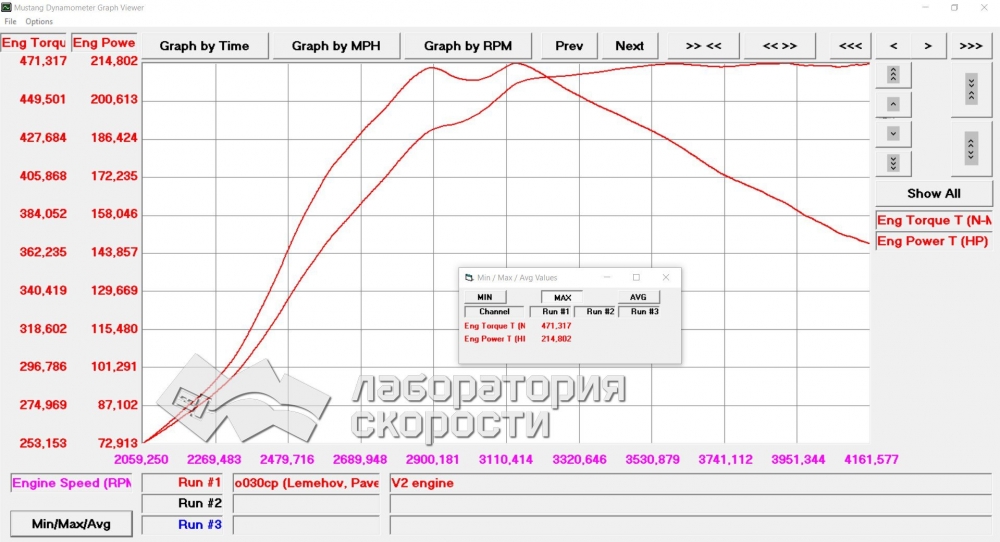
Task: Close the Min / Max / Avg Values window
Action: point(665,277)
